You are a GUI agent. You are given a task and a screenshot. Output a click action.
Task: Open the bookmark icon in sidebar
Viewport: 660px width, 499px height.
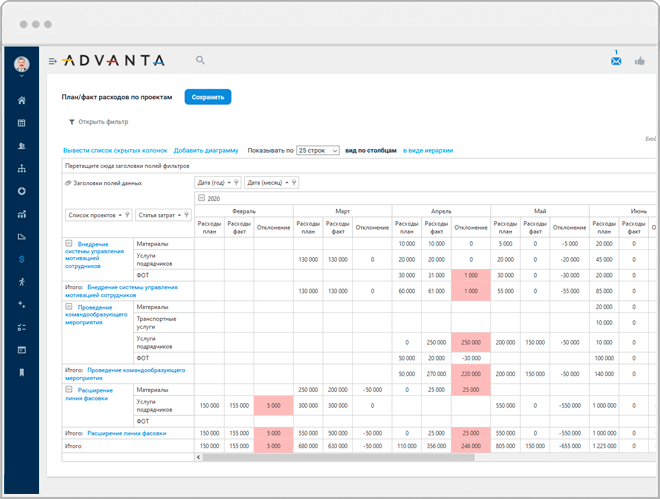click(21, 373)
